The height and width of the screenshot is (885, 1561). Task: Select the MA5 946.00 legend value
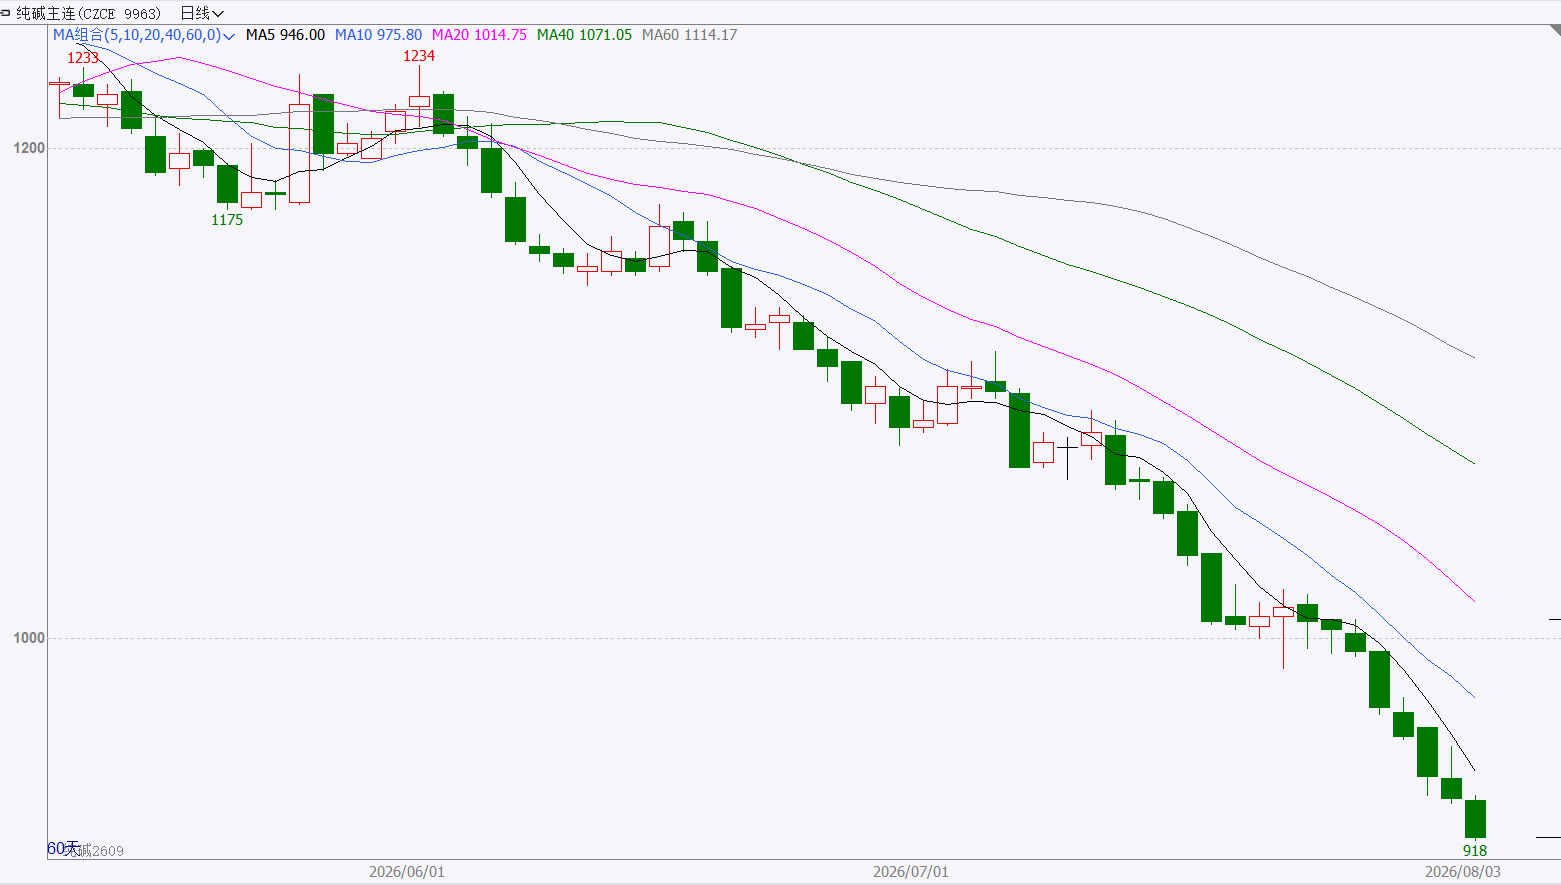pyautogui.click(x=285, y=35)
